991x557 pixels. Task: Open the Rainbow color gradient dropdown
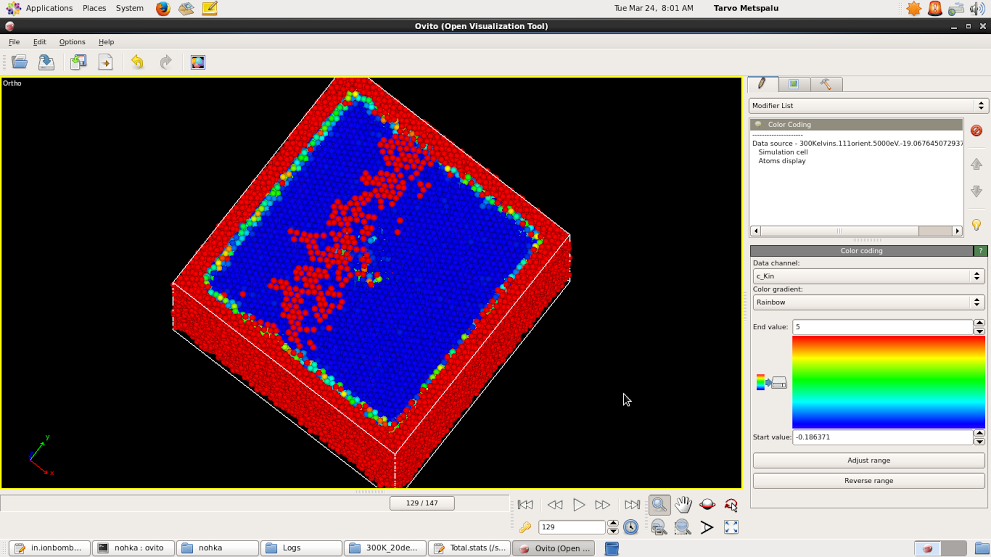867,302
